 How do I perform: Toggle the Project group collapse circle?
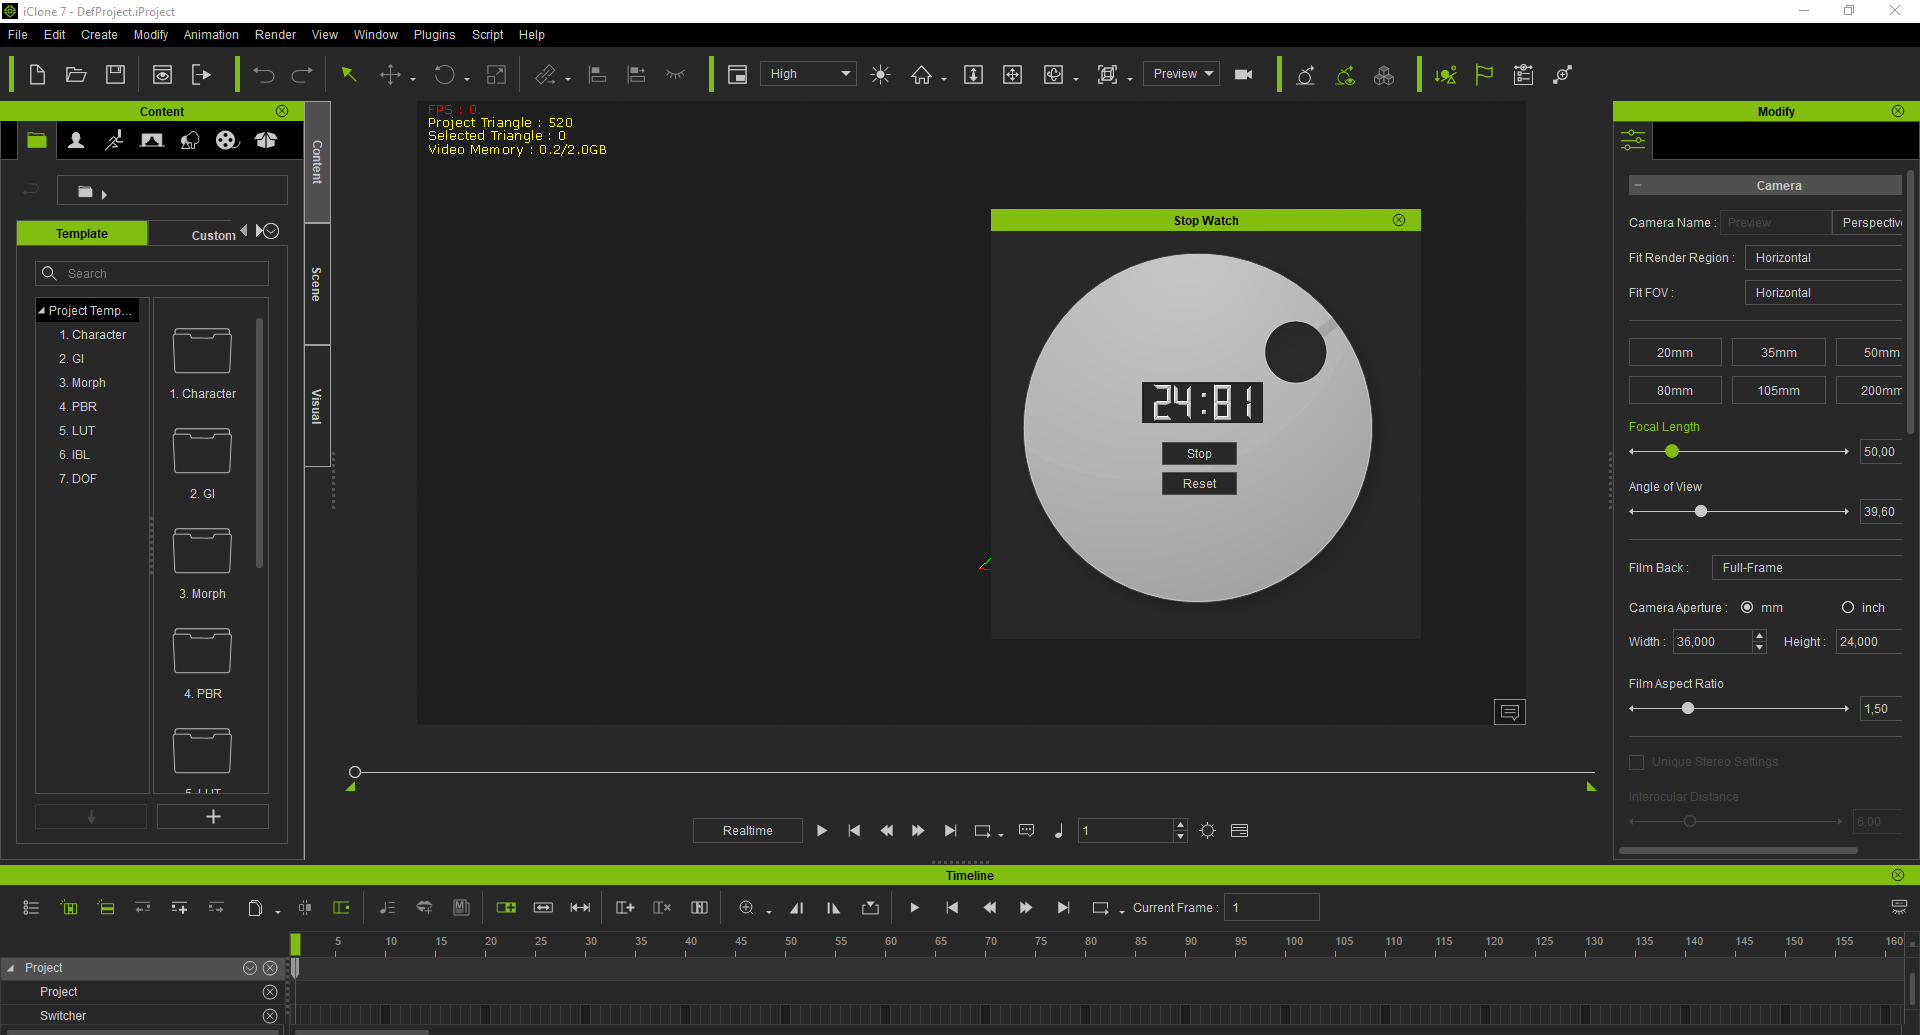[250, 968]
